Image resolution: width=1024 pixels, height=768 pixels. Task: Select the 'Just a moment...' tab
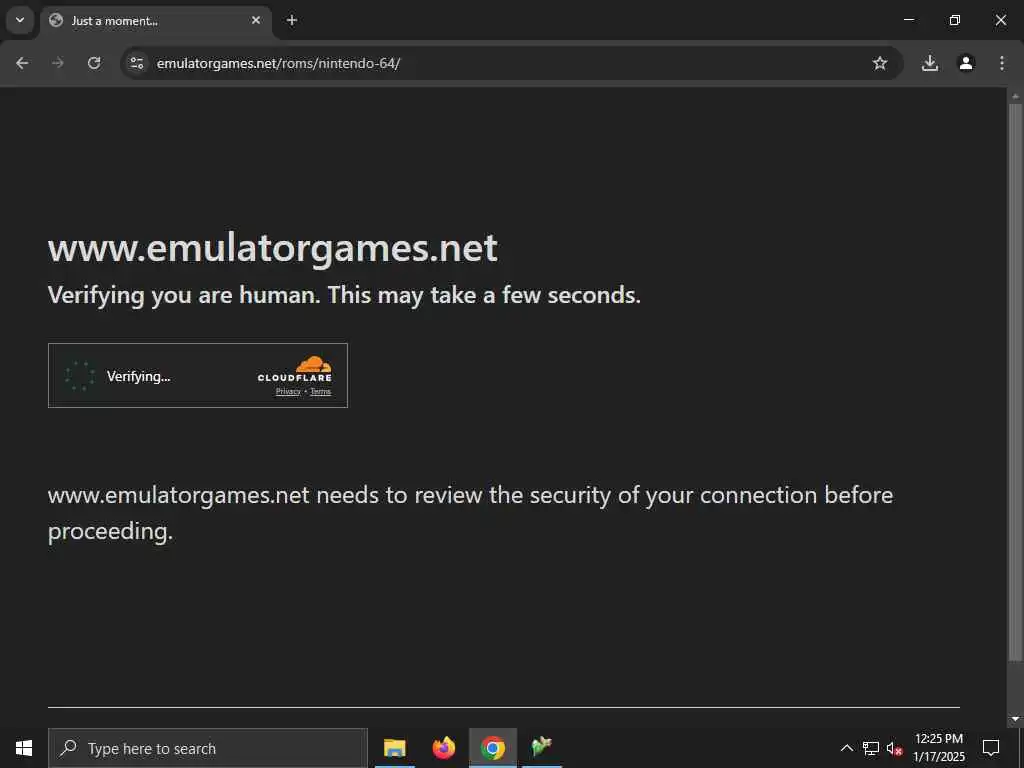157,21
